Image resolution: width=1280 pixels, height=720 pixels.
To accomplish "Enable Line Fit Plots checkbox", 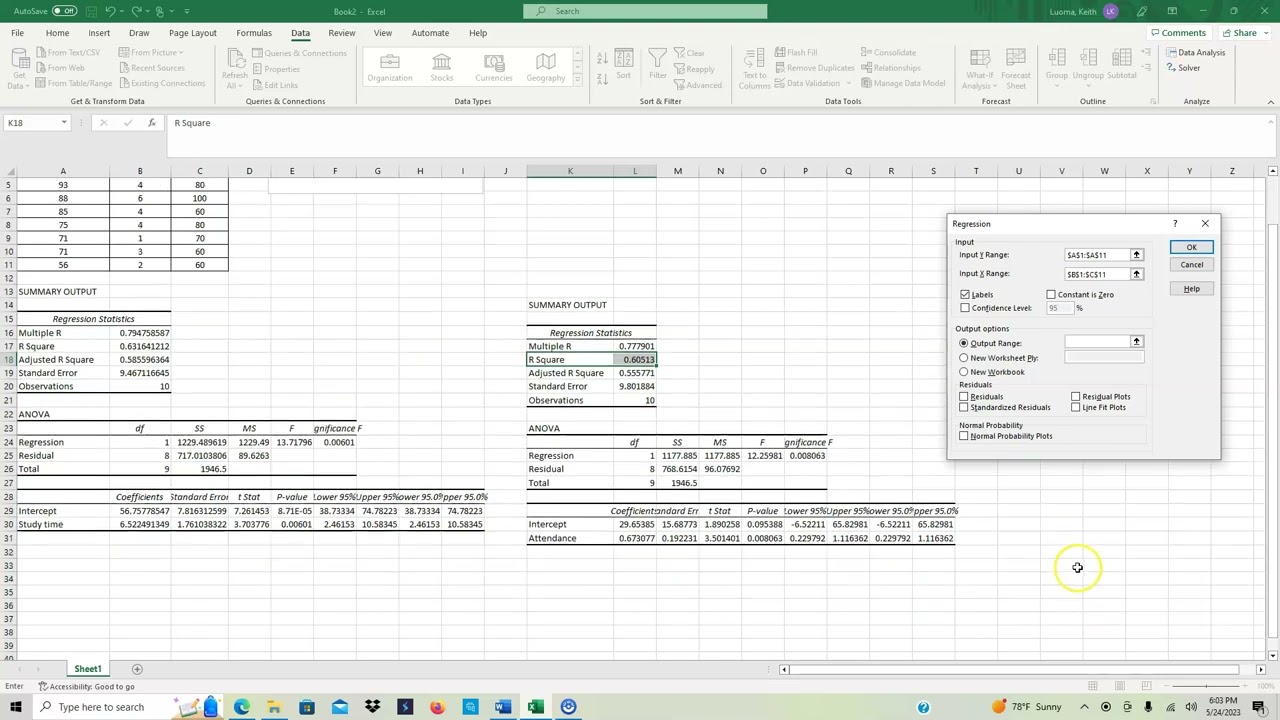I will coord(1076,407).
